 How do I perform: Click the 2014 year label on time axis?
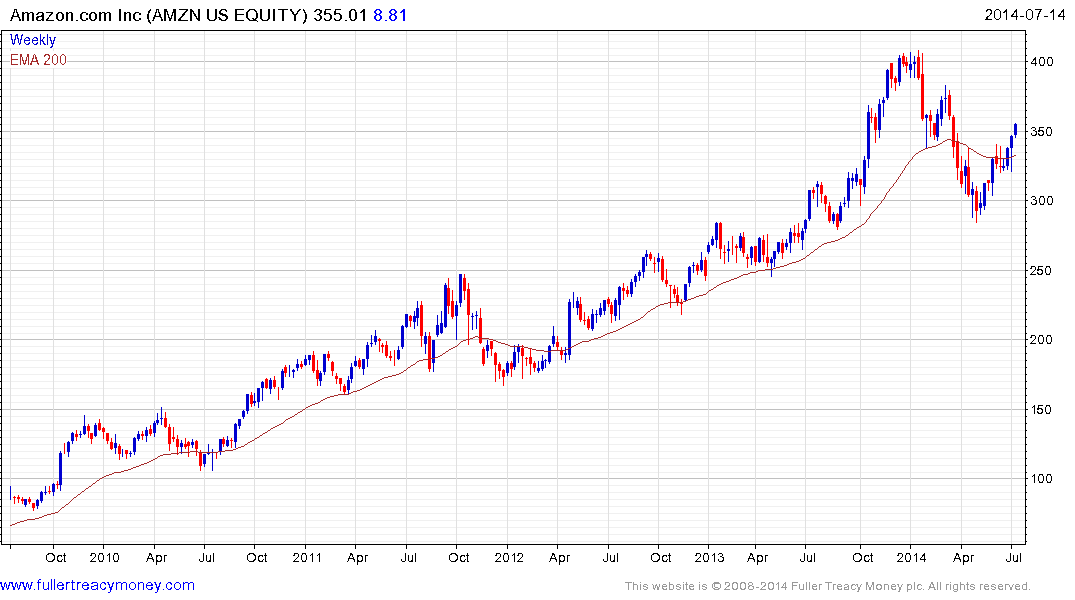pyautogui.click(x=911, y=557)
